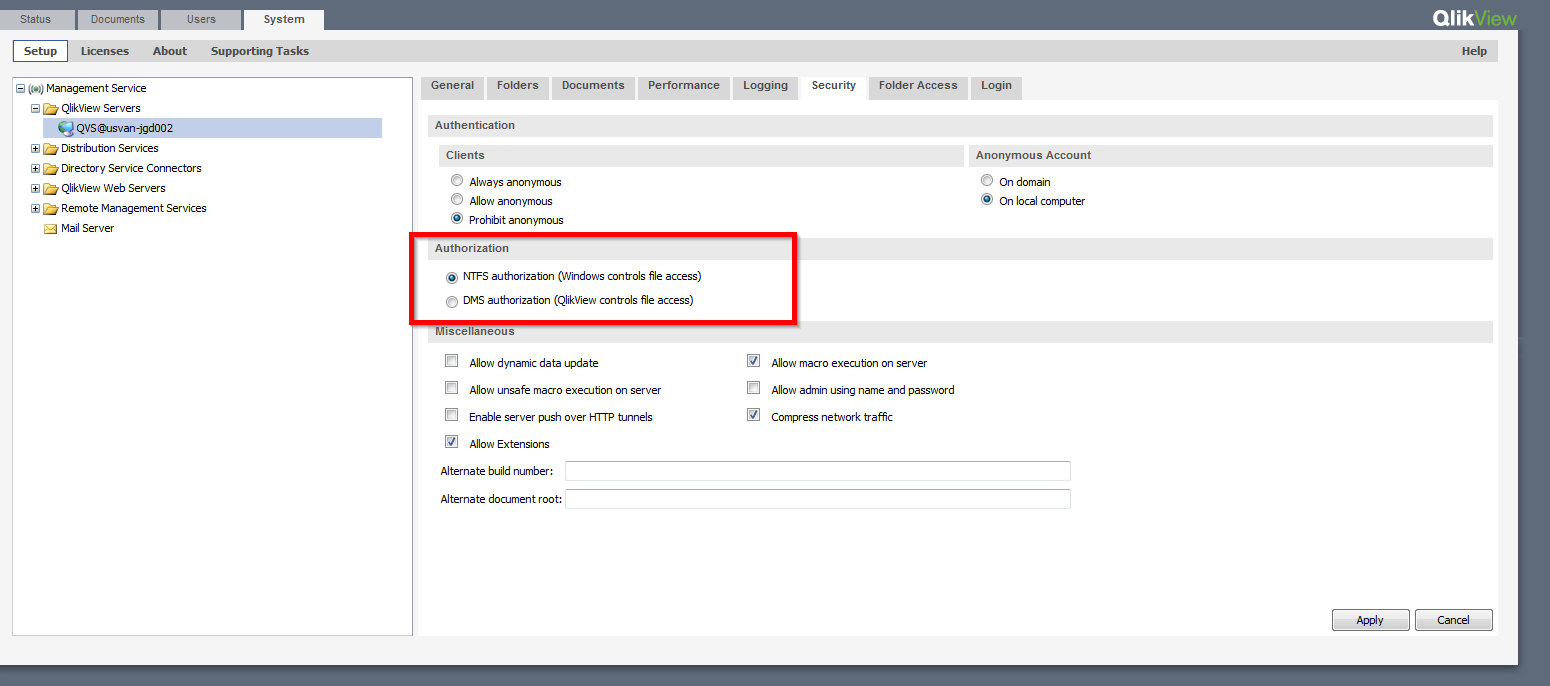The image size is (1550, 686).
Task: Click the Distribution Services folder icon
Action: (50, 148)
